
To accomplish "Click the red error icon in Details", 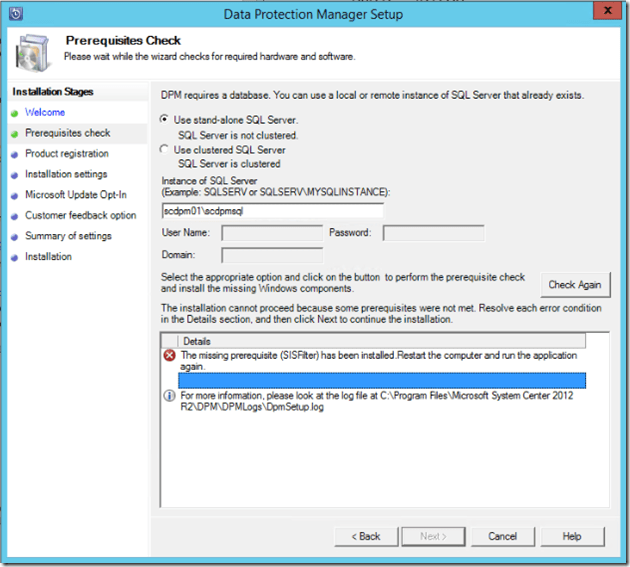I will tap(169, 356).
